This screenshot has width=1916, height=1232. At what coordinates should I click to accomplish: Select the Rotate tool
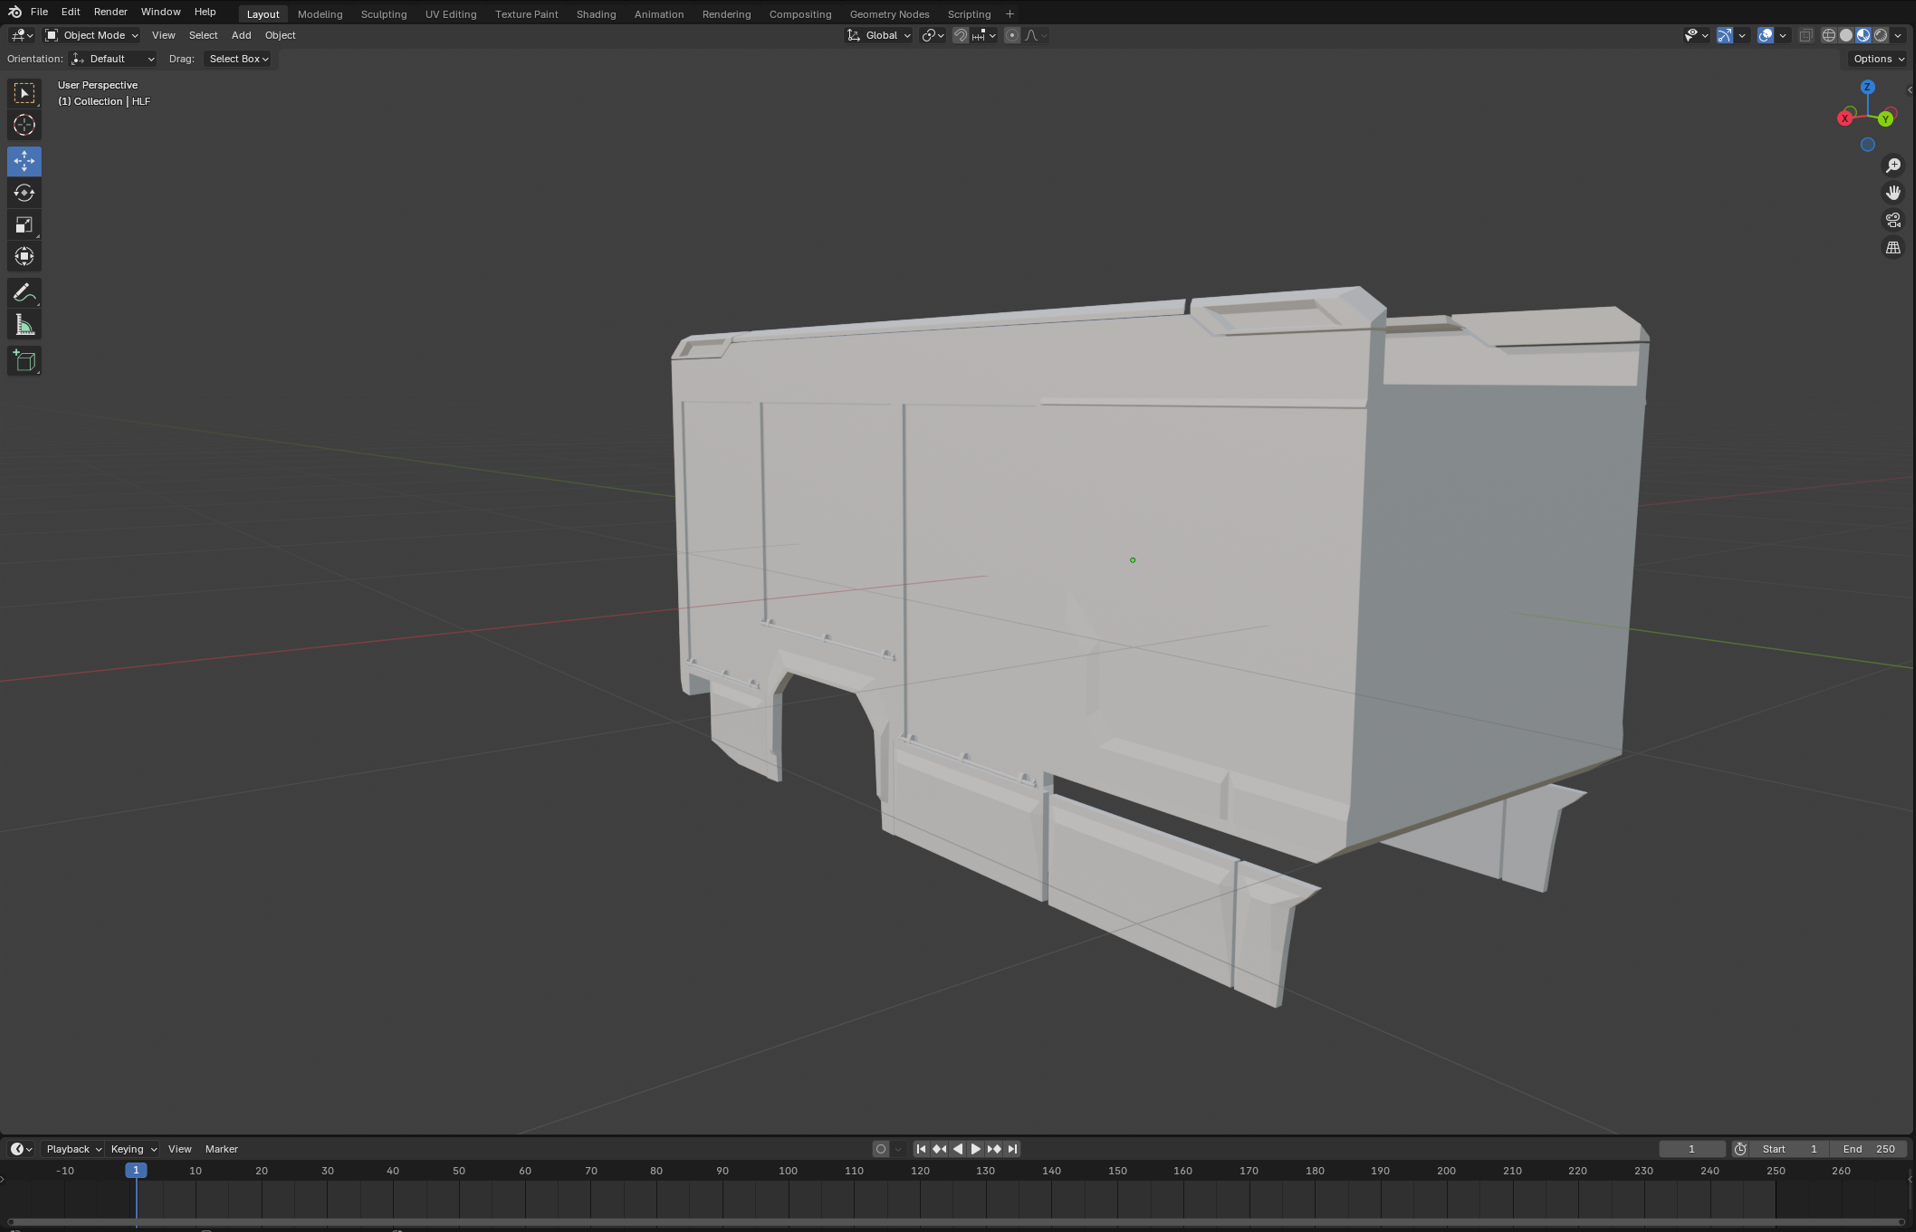point(24,193)
